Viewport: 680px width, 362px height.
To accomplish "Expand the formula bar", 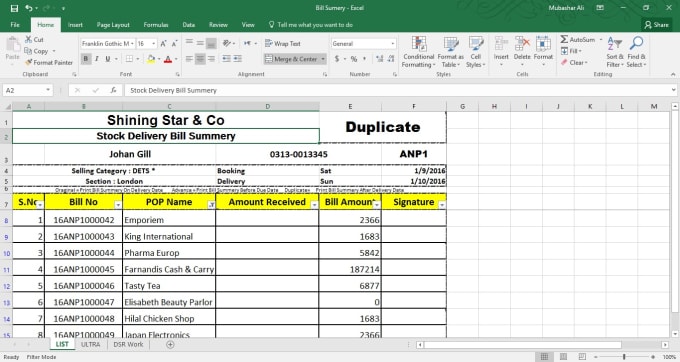I will coord(673,90).
